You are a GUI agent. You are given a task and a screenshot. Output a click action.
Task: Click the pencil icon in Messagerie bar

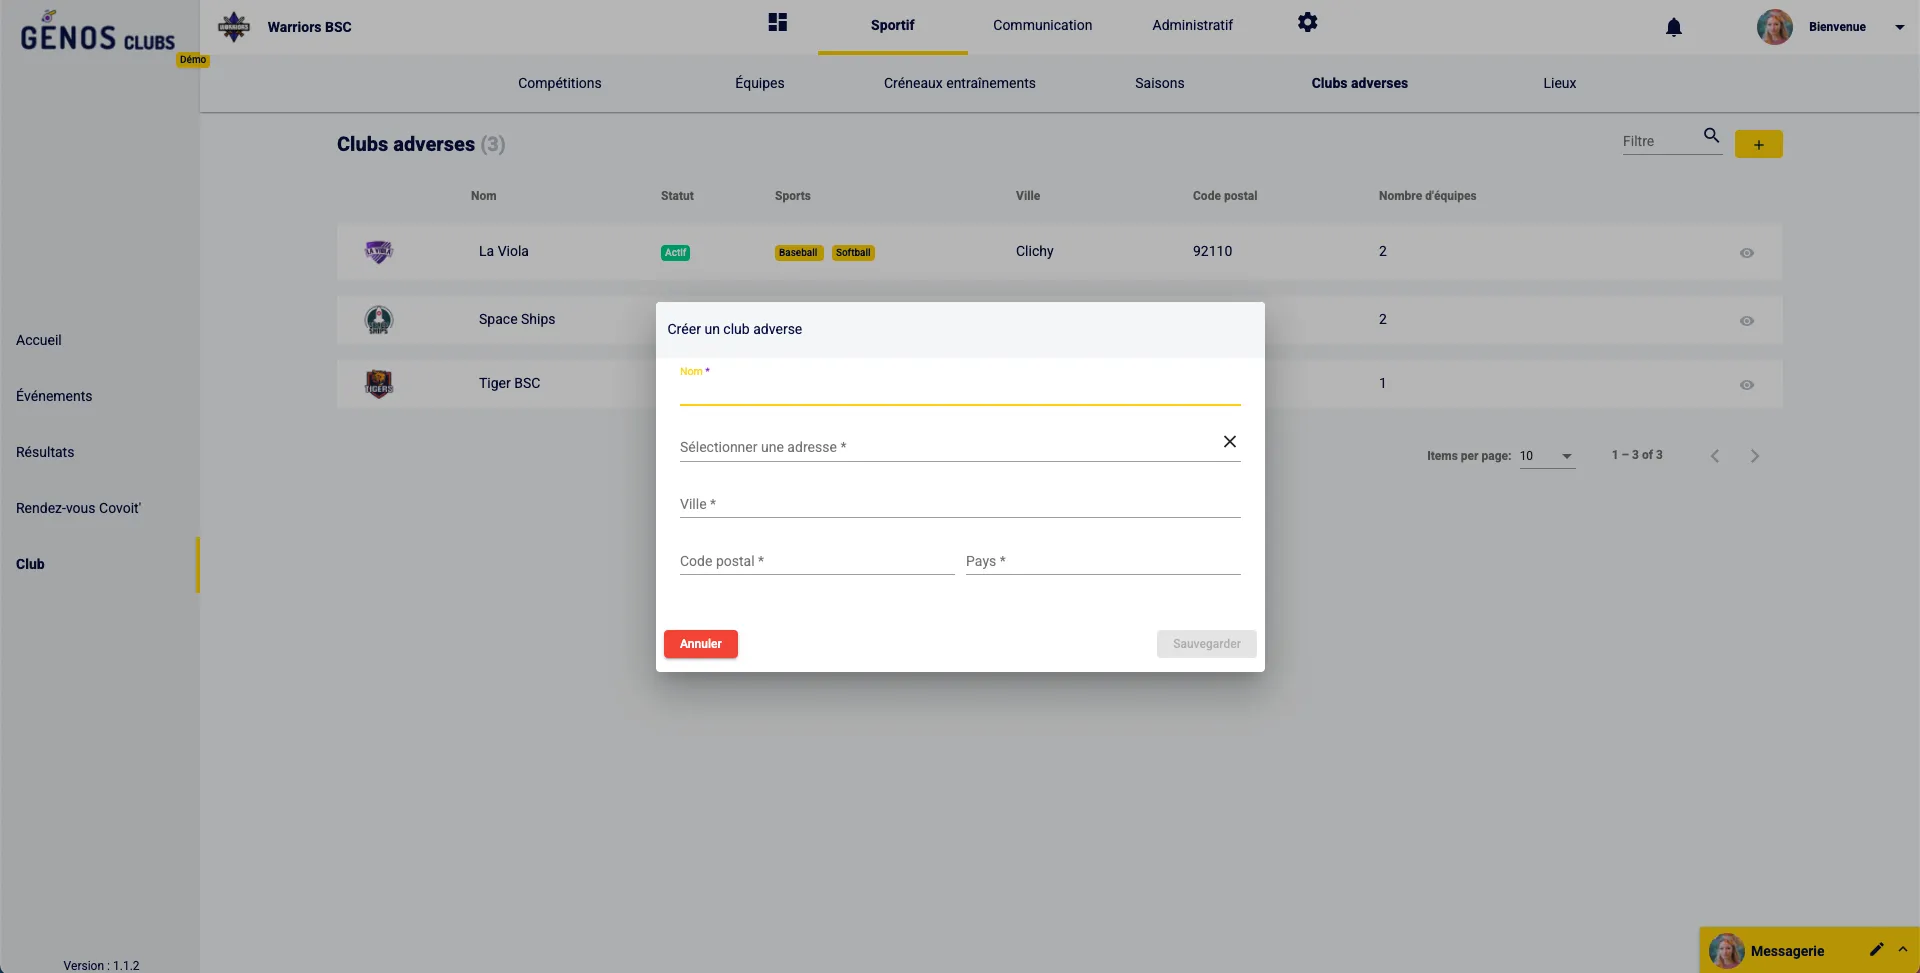1876,949
